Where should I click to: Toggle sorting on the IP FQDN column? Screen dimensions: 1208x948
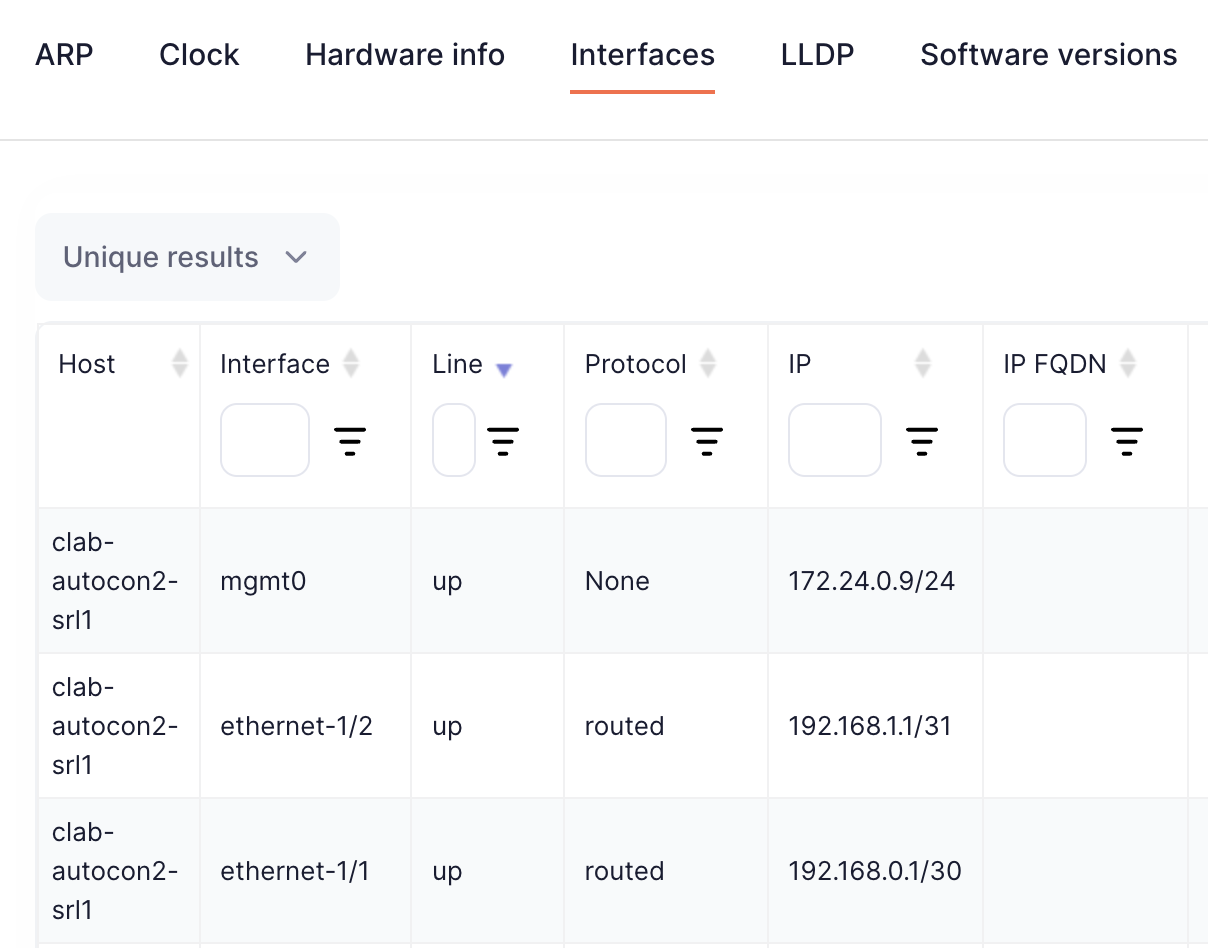click(x=1128, y=364)
